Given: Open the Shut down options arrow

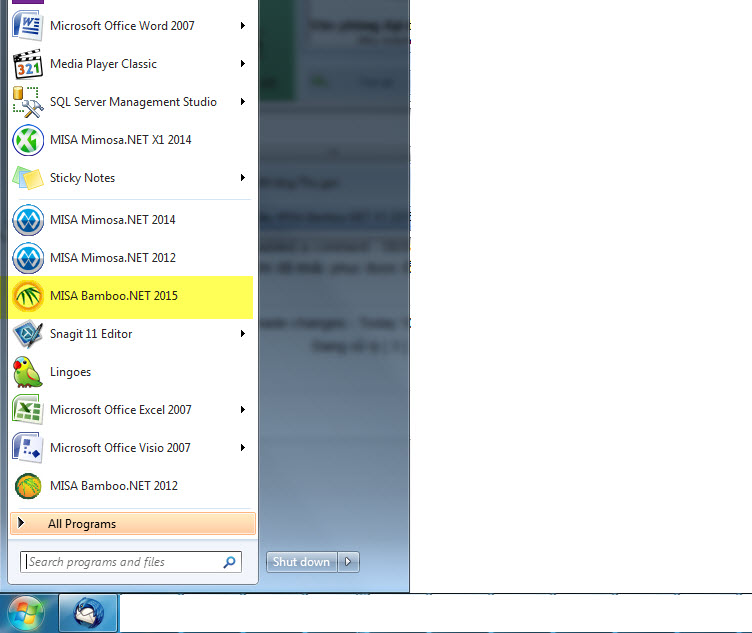Looking at the screenshot, I should click(348, 562).
